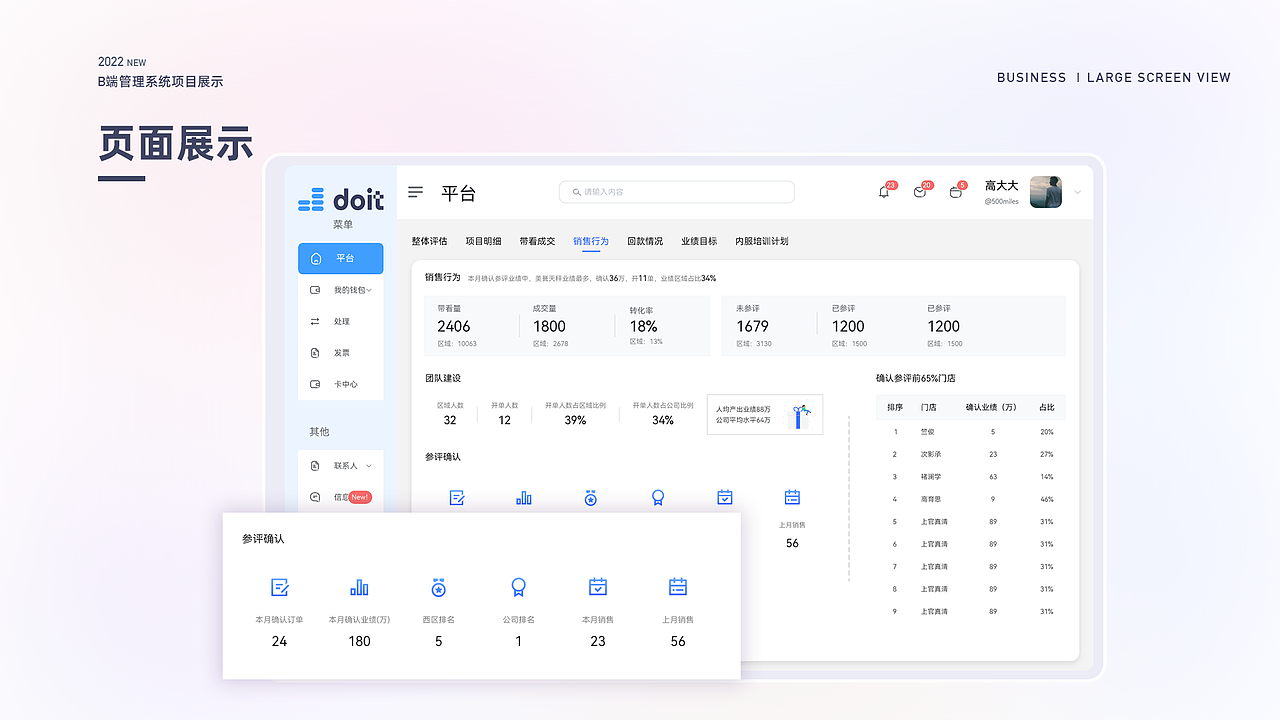Click the bell notification icon showing 23
The image size is (1280, 720).
point(884,192)
